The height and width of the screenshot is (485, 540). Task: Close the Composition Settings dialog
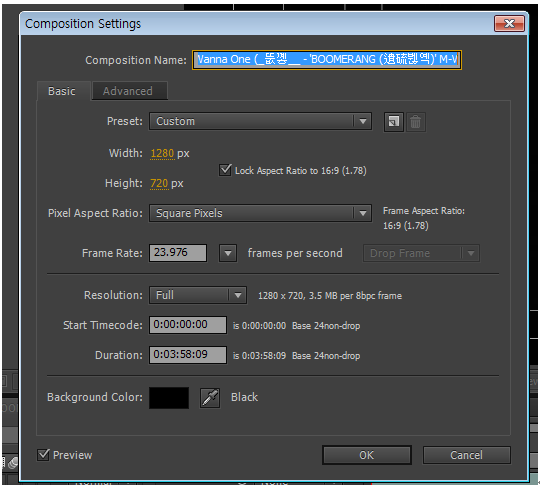click(x=509, y=23)
